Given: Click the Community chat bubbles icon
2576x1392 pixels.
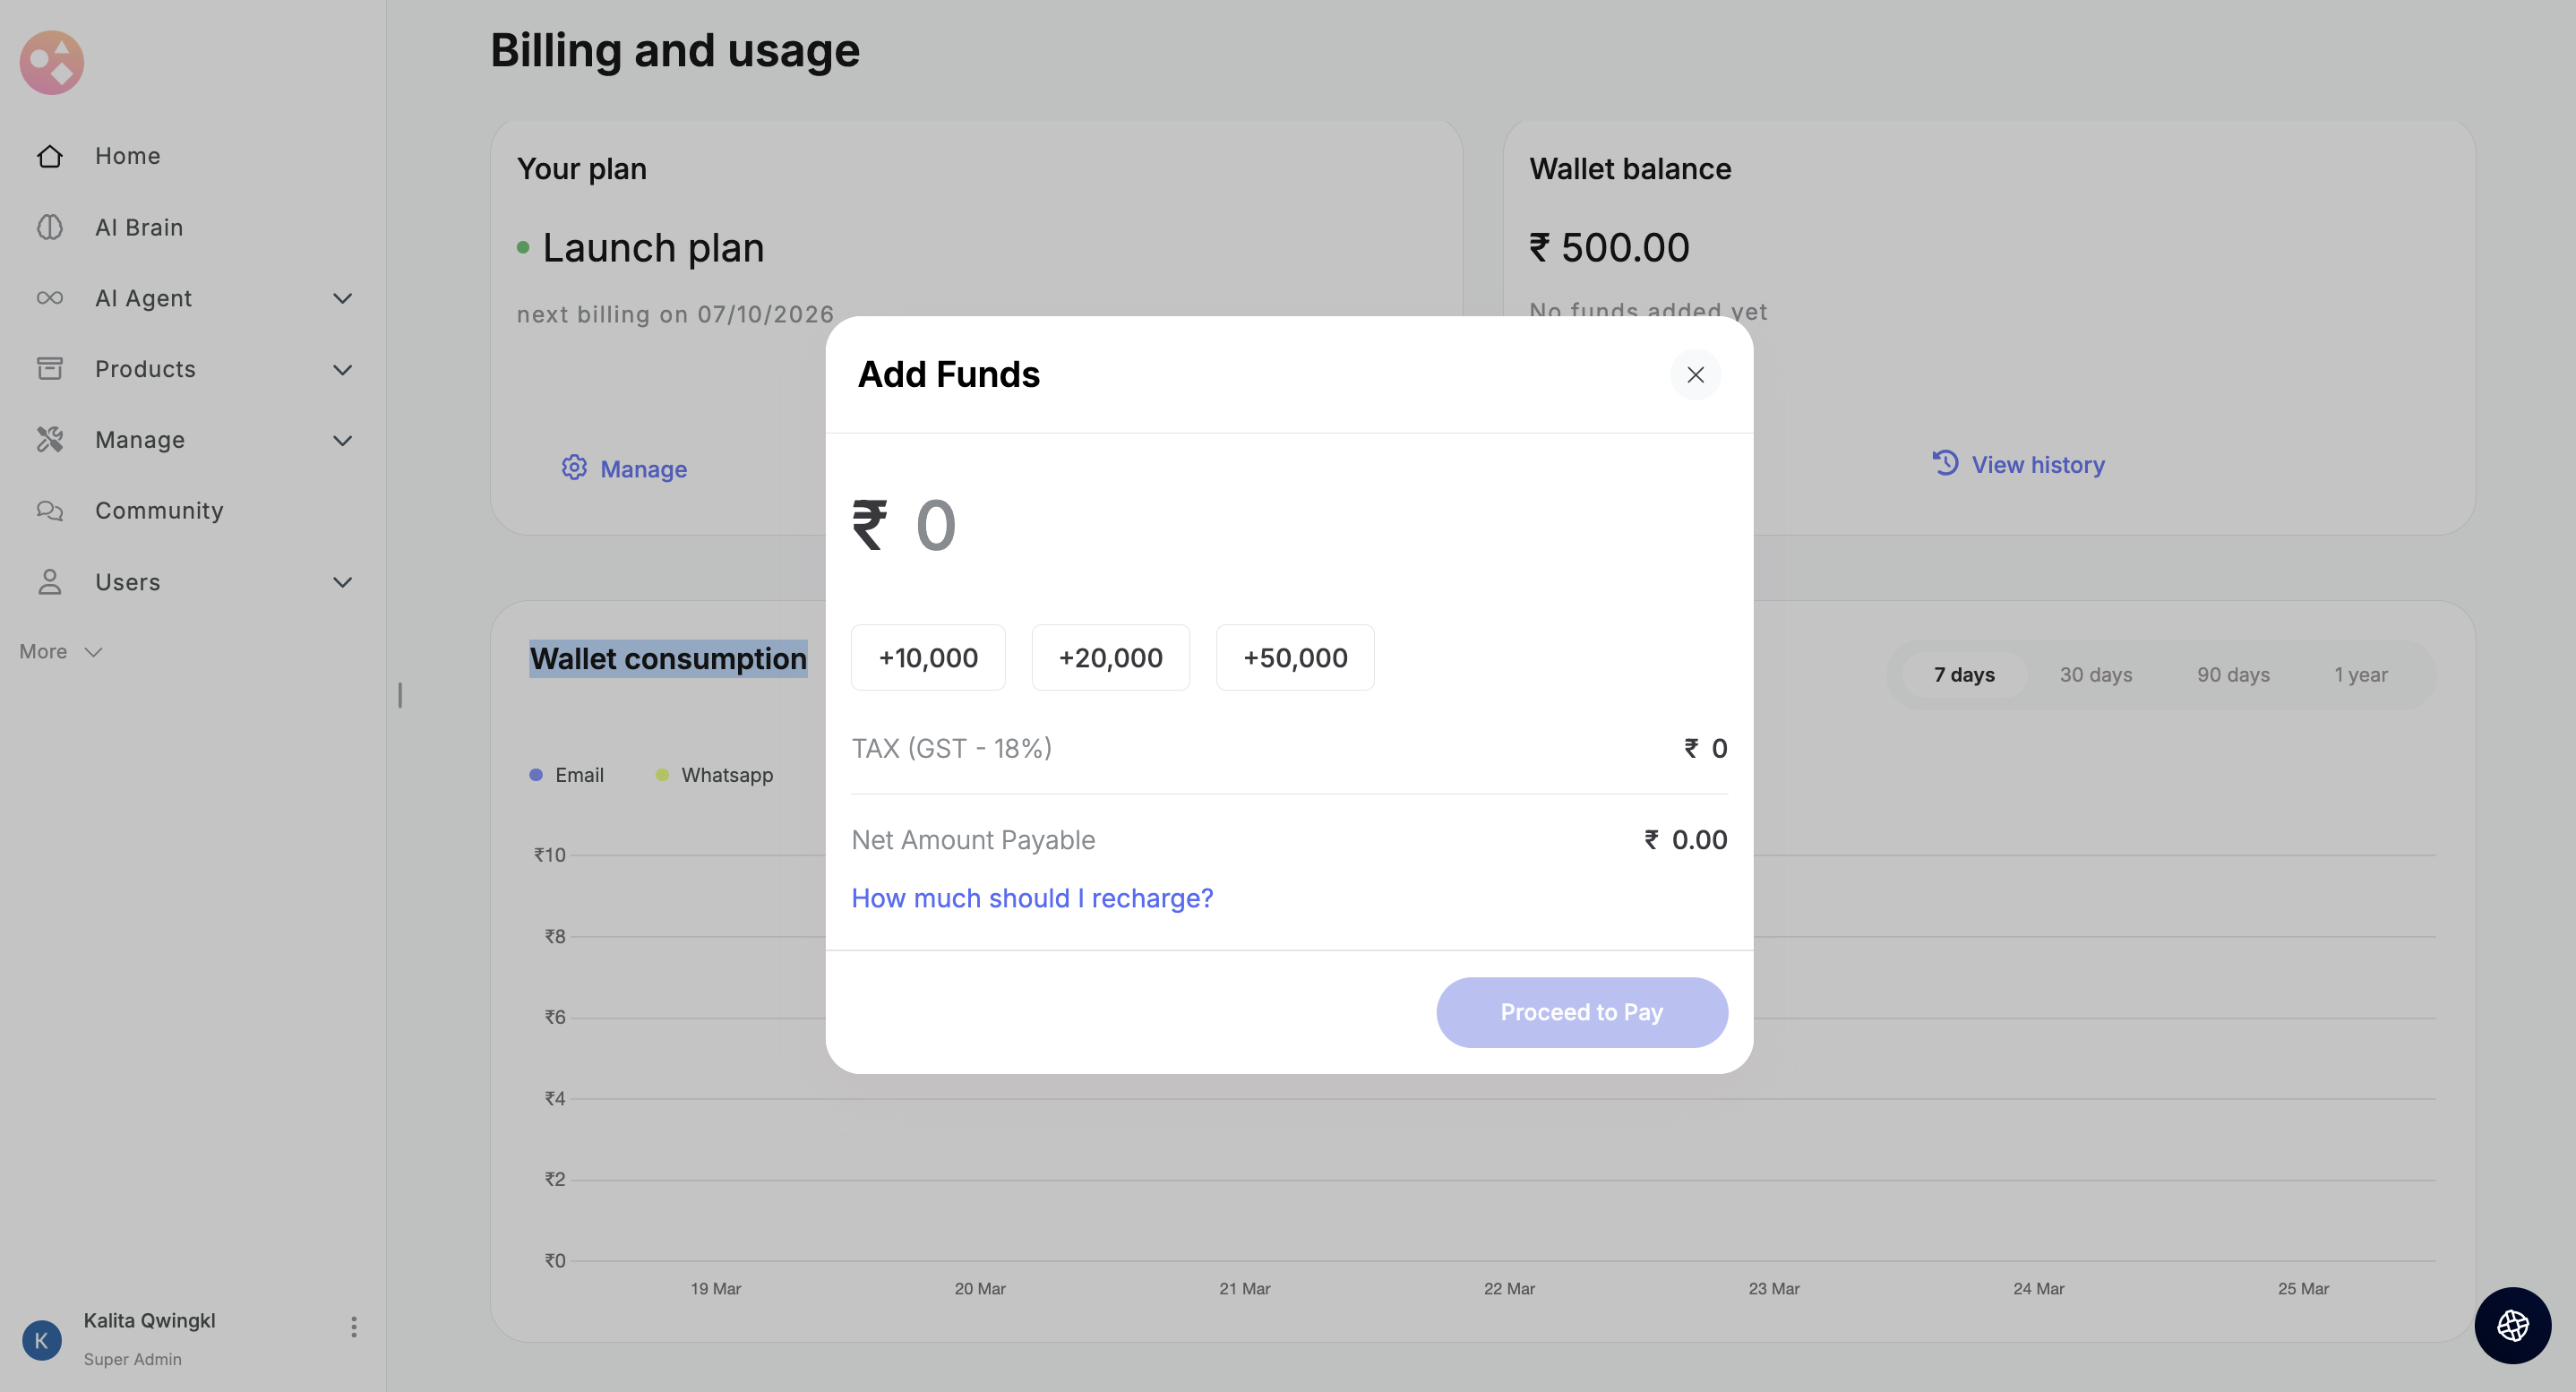Looking at the screenshot, I should click(50, 511).
